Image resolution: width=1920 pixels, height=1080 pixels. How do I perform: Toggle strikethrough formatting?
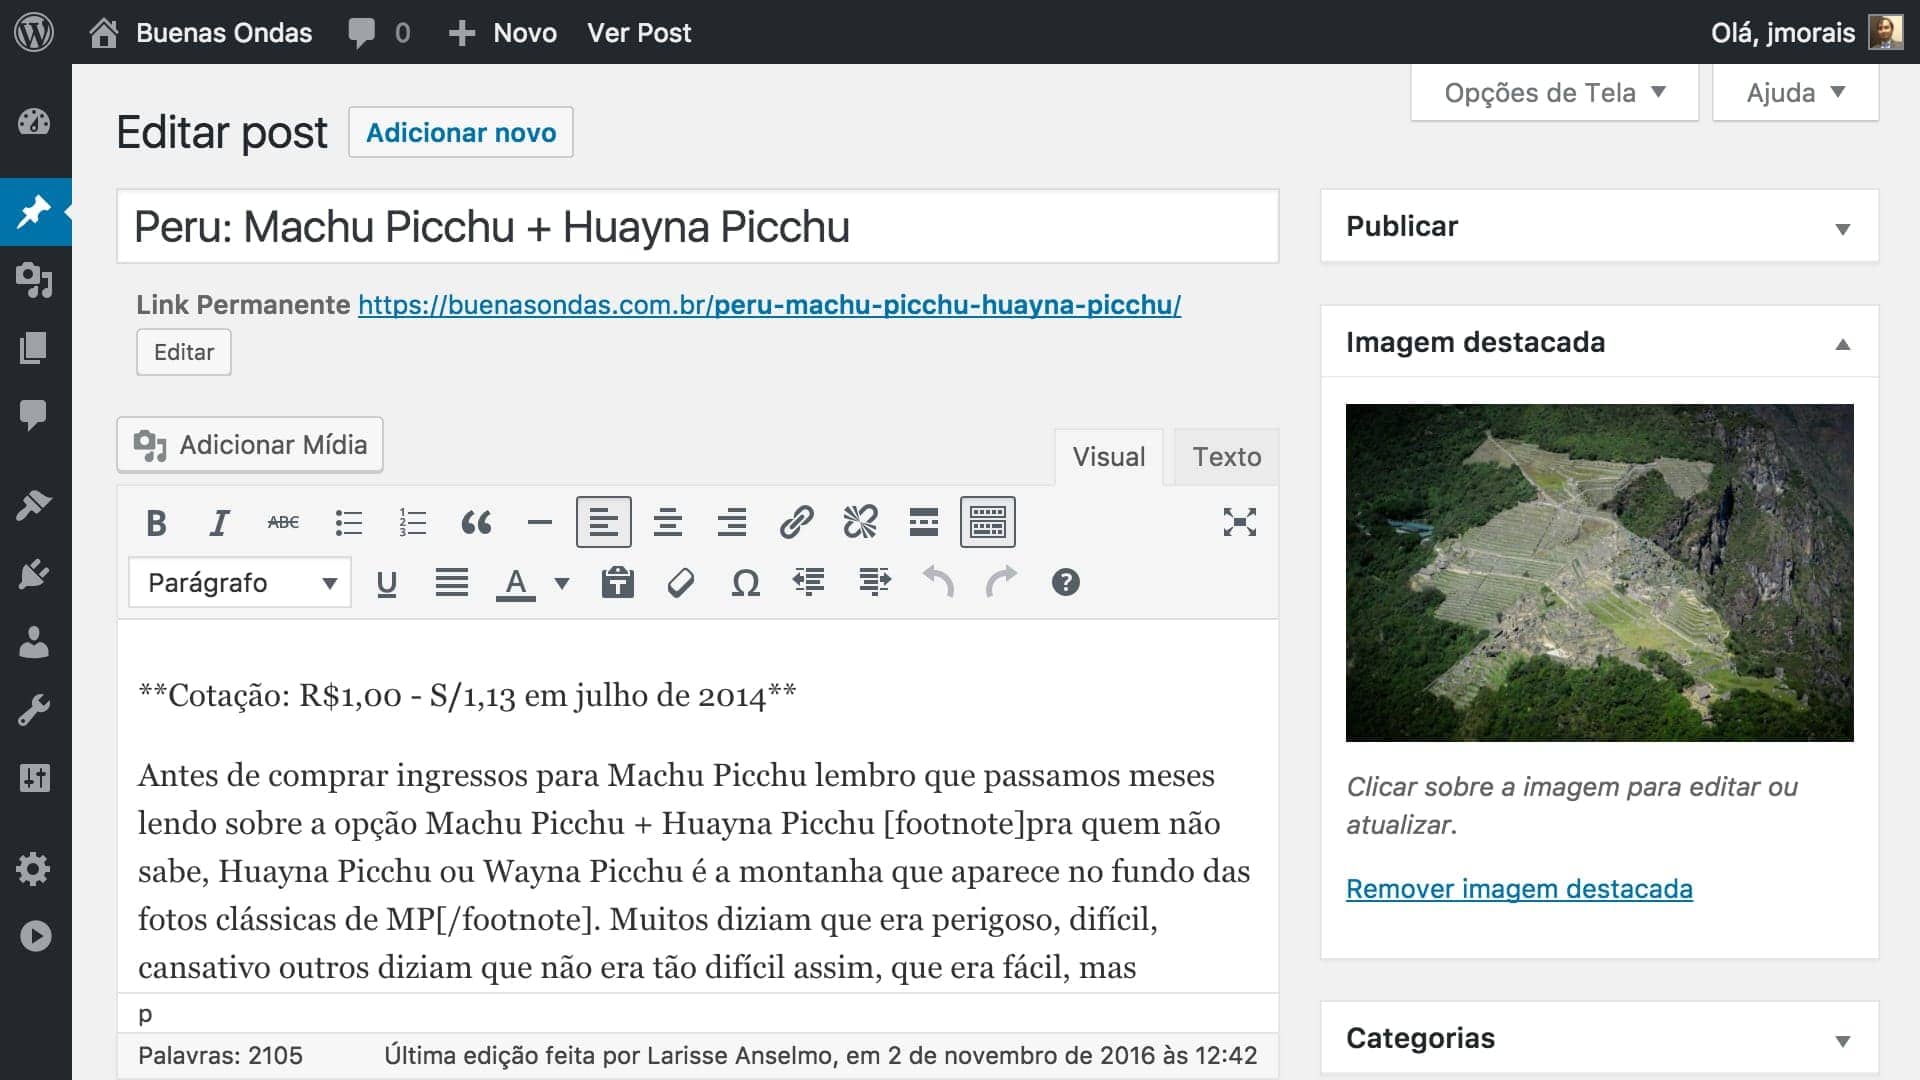tap(283, 522)
